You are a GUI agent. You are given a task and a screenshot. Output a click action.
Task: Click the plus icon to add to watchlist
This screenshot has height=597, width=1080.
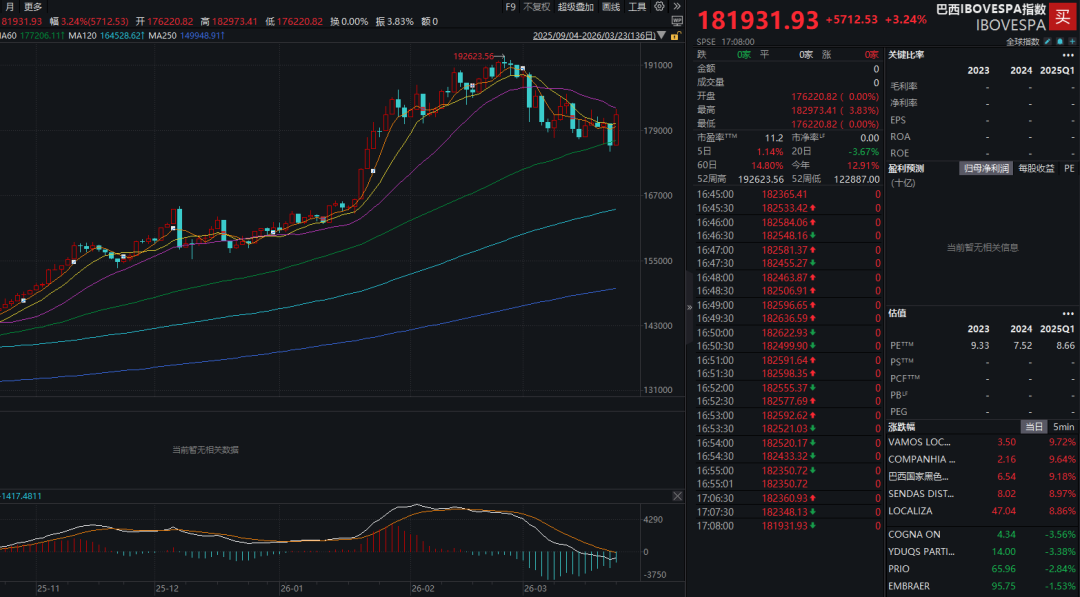tap(1073, 42)
